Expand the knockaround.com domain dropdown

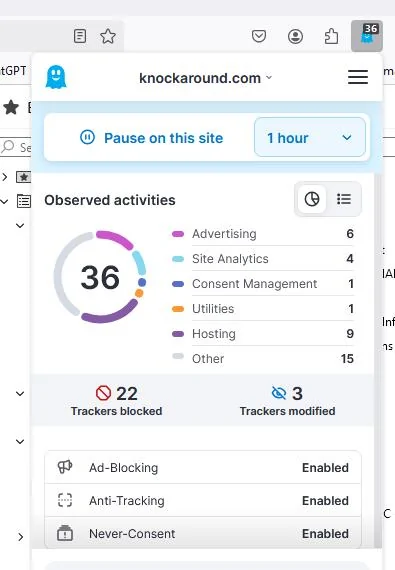269,77
